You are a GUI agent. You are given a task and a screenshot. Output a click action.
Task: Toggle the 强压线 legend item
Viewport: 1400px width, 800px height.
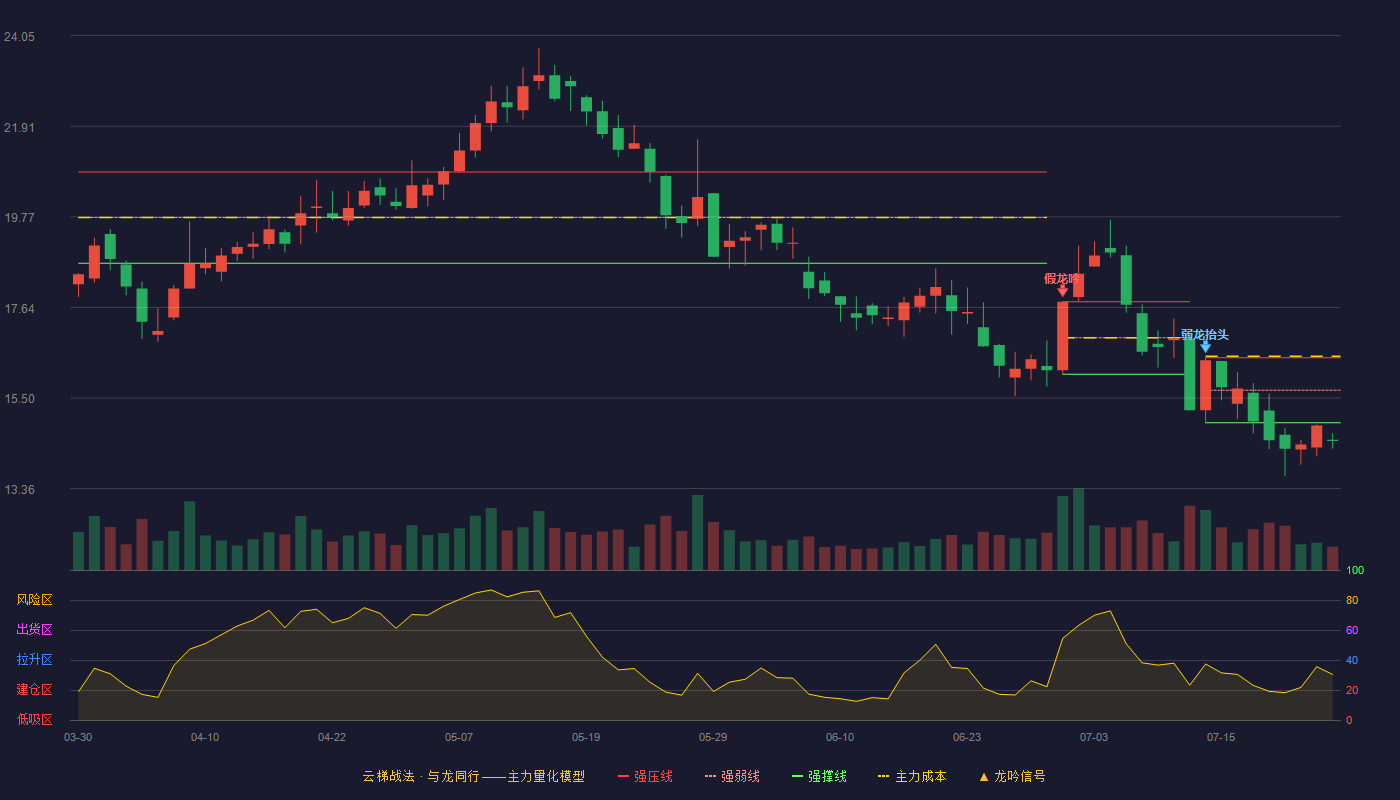645,776
